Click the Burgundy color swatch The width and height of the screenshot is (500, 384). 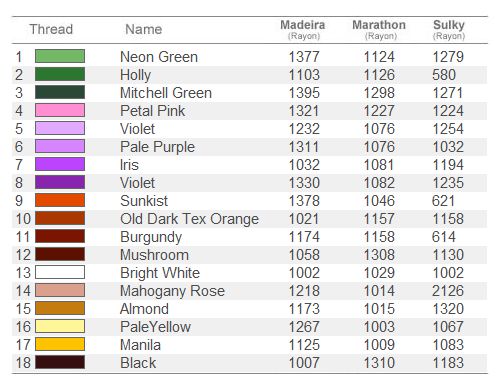tap(60, 236)
